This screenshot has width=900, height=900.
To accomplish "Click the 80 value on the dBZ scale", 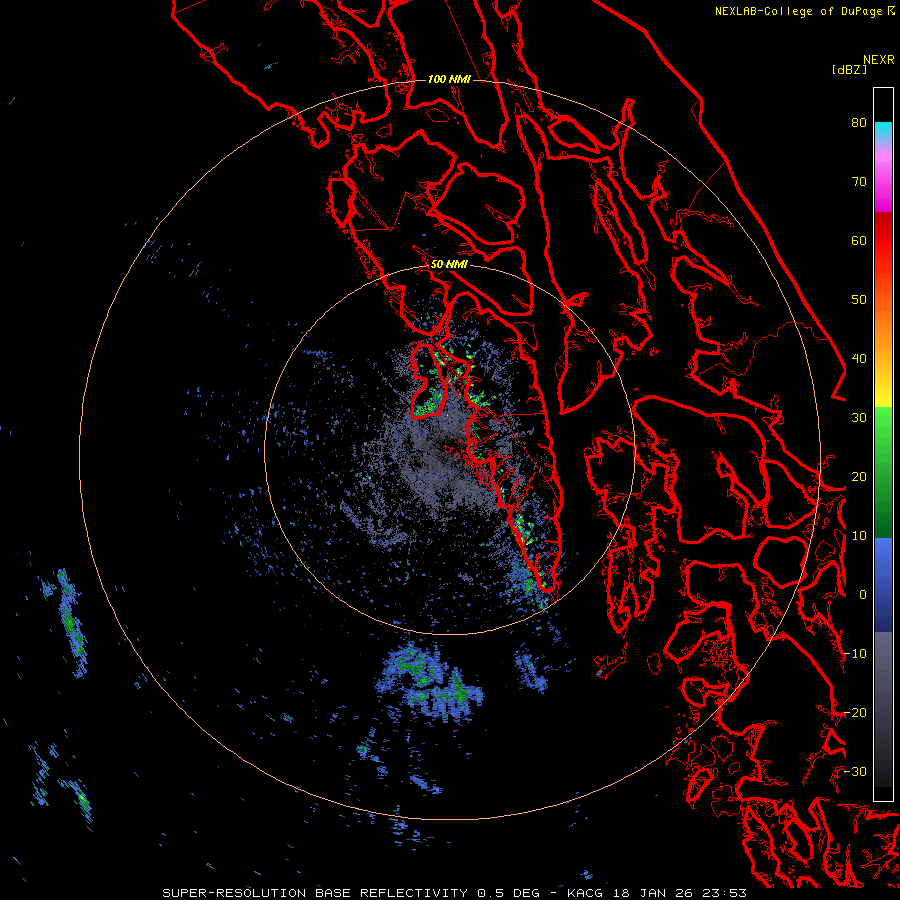I will (859, 123).
